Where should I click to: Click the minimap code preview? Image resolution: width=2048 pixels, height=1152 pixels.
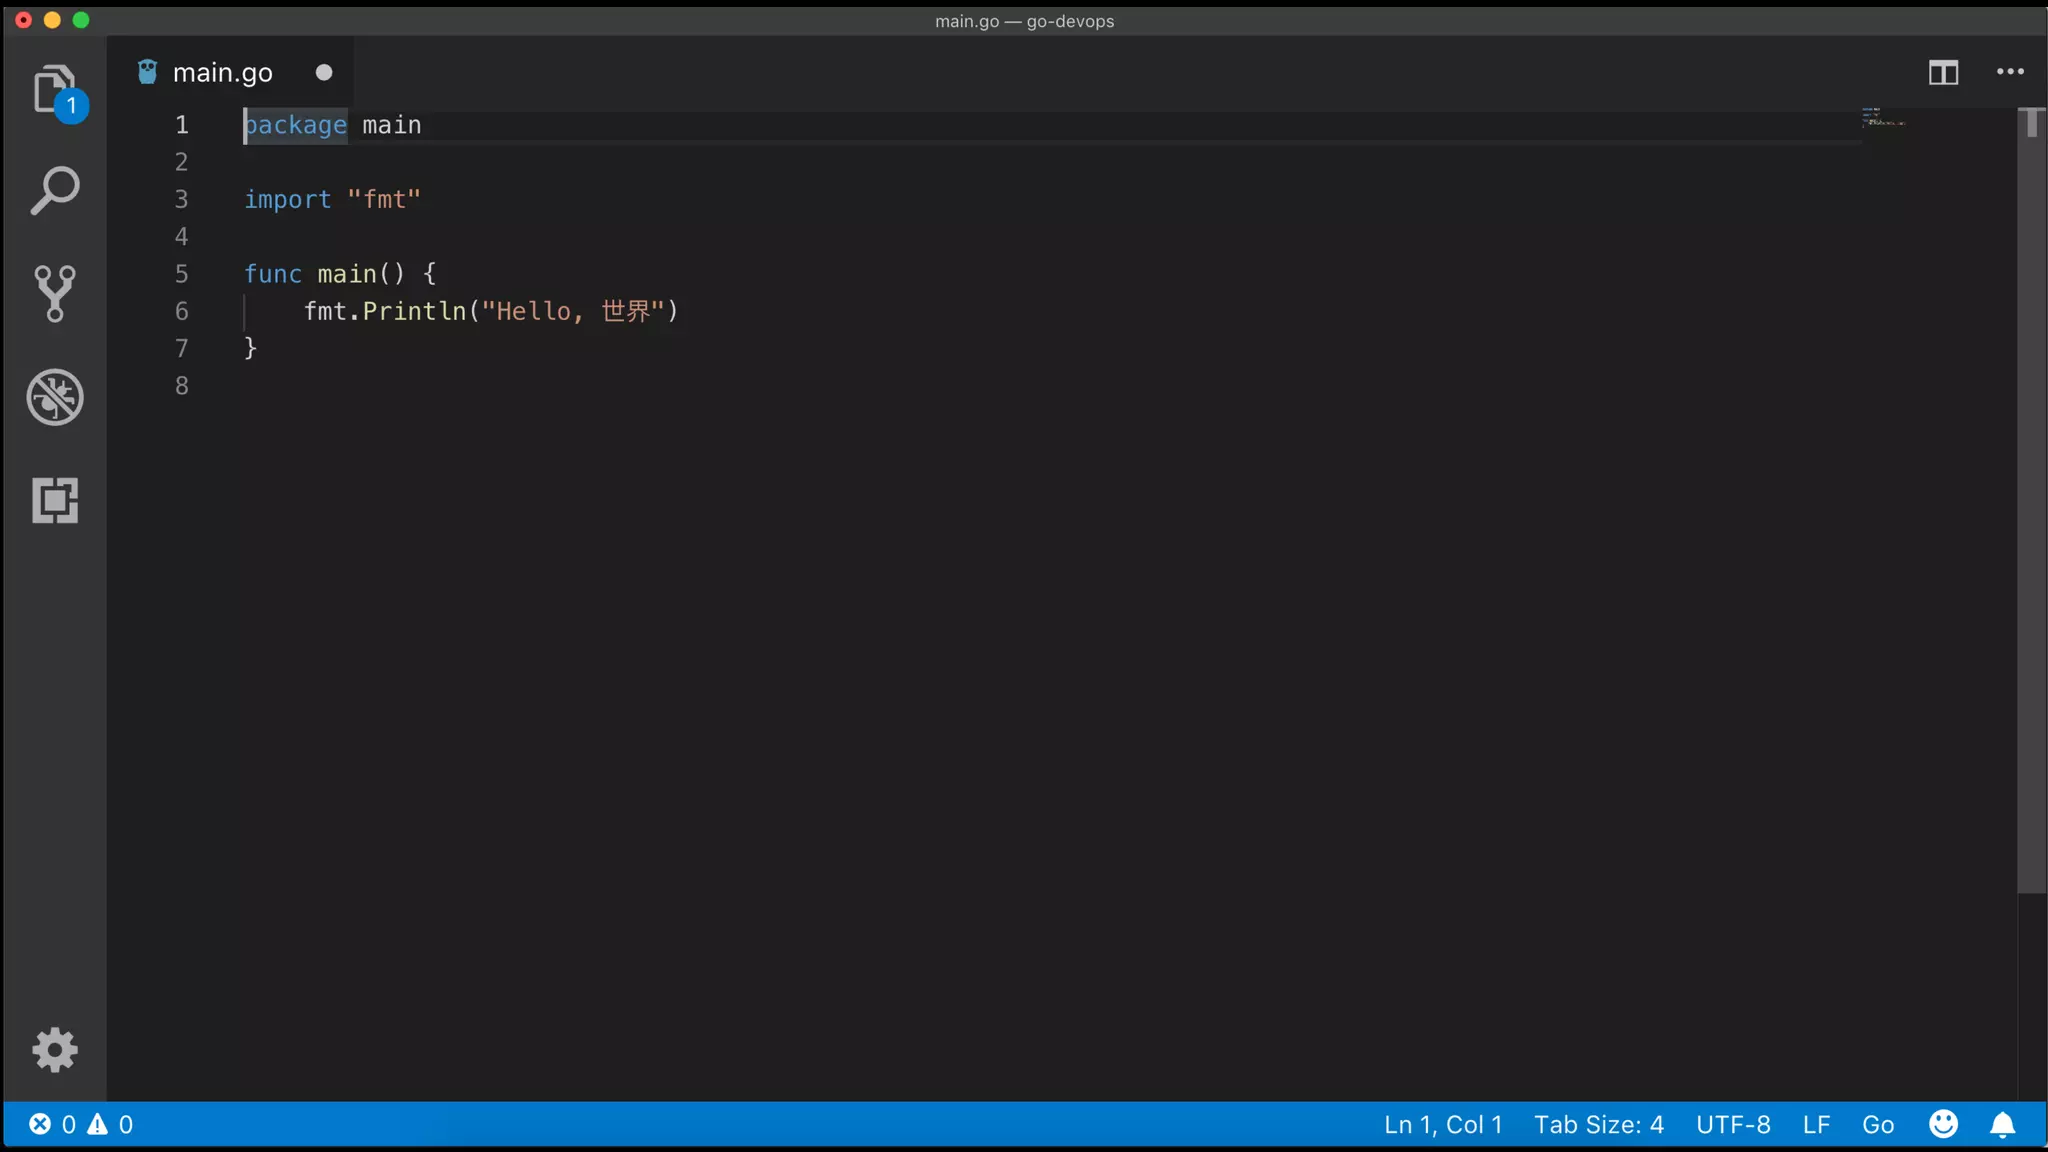click(1883, 117)
